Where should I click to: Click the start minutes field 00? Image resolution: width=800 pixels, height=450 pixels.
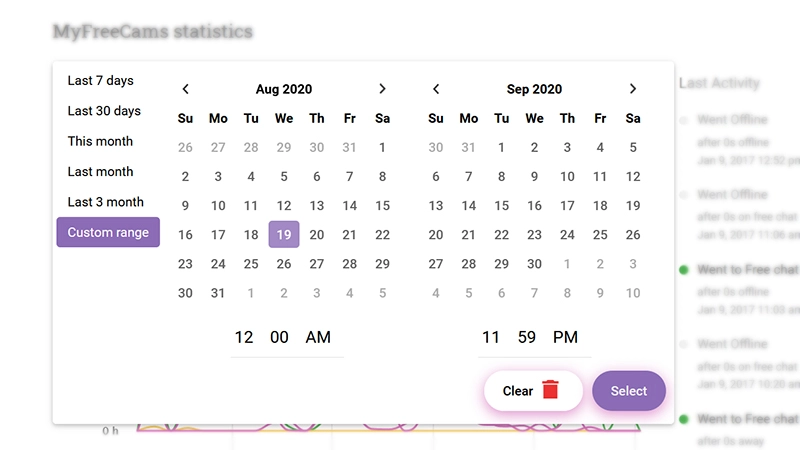tap(279, 337)
